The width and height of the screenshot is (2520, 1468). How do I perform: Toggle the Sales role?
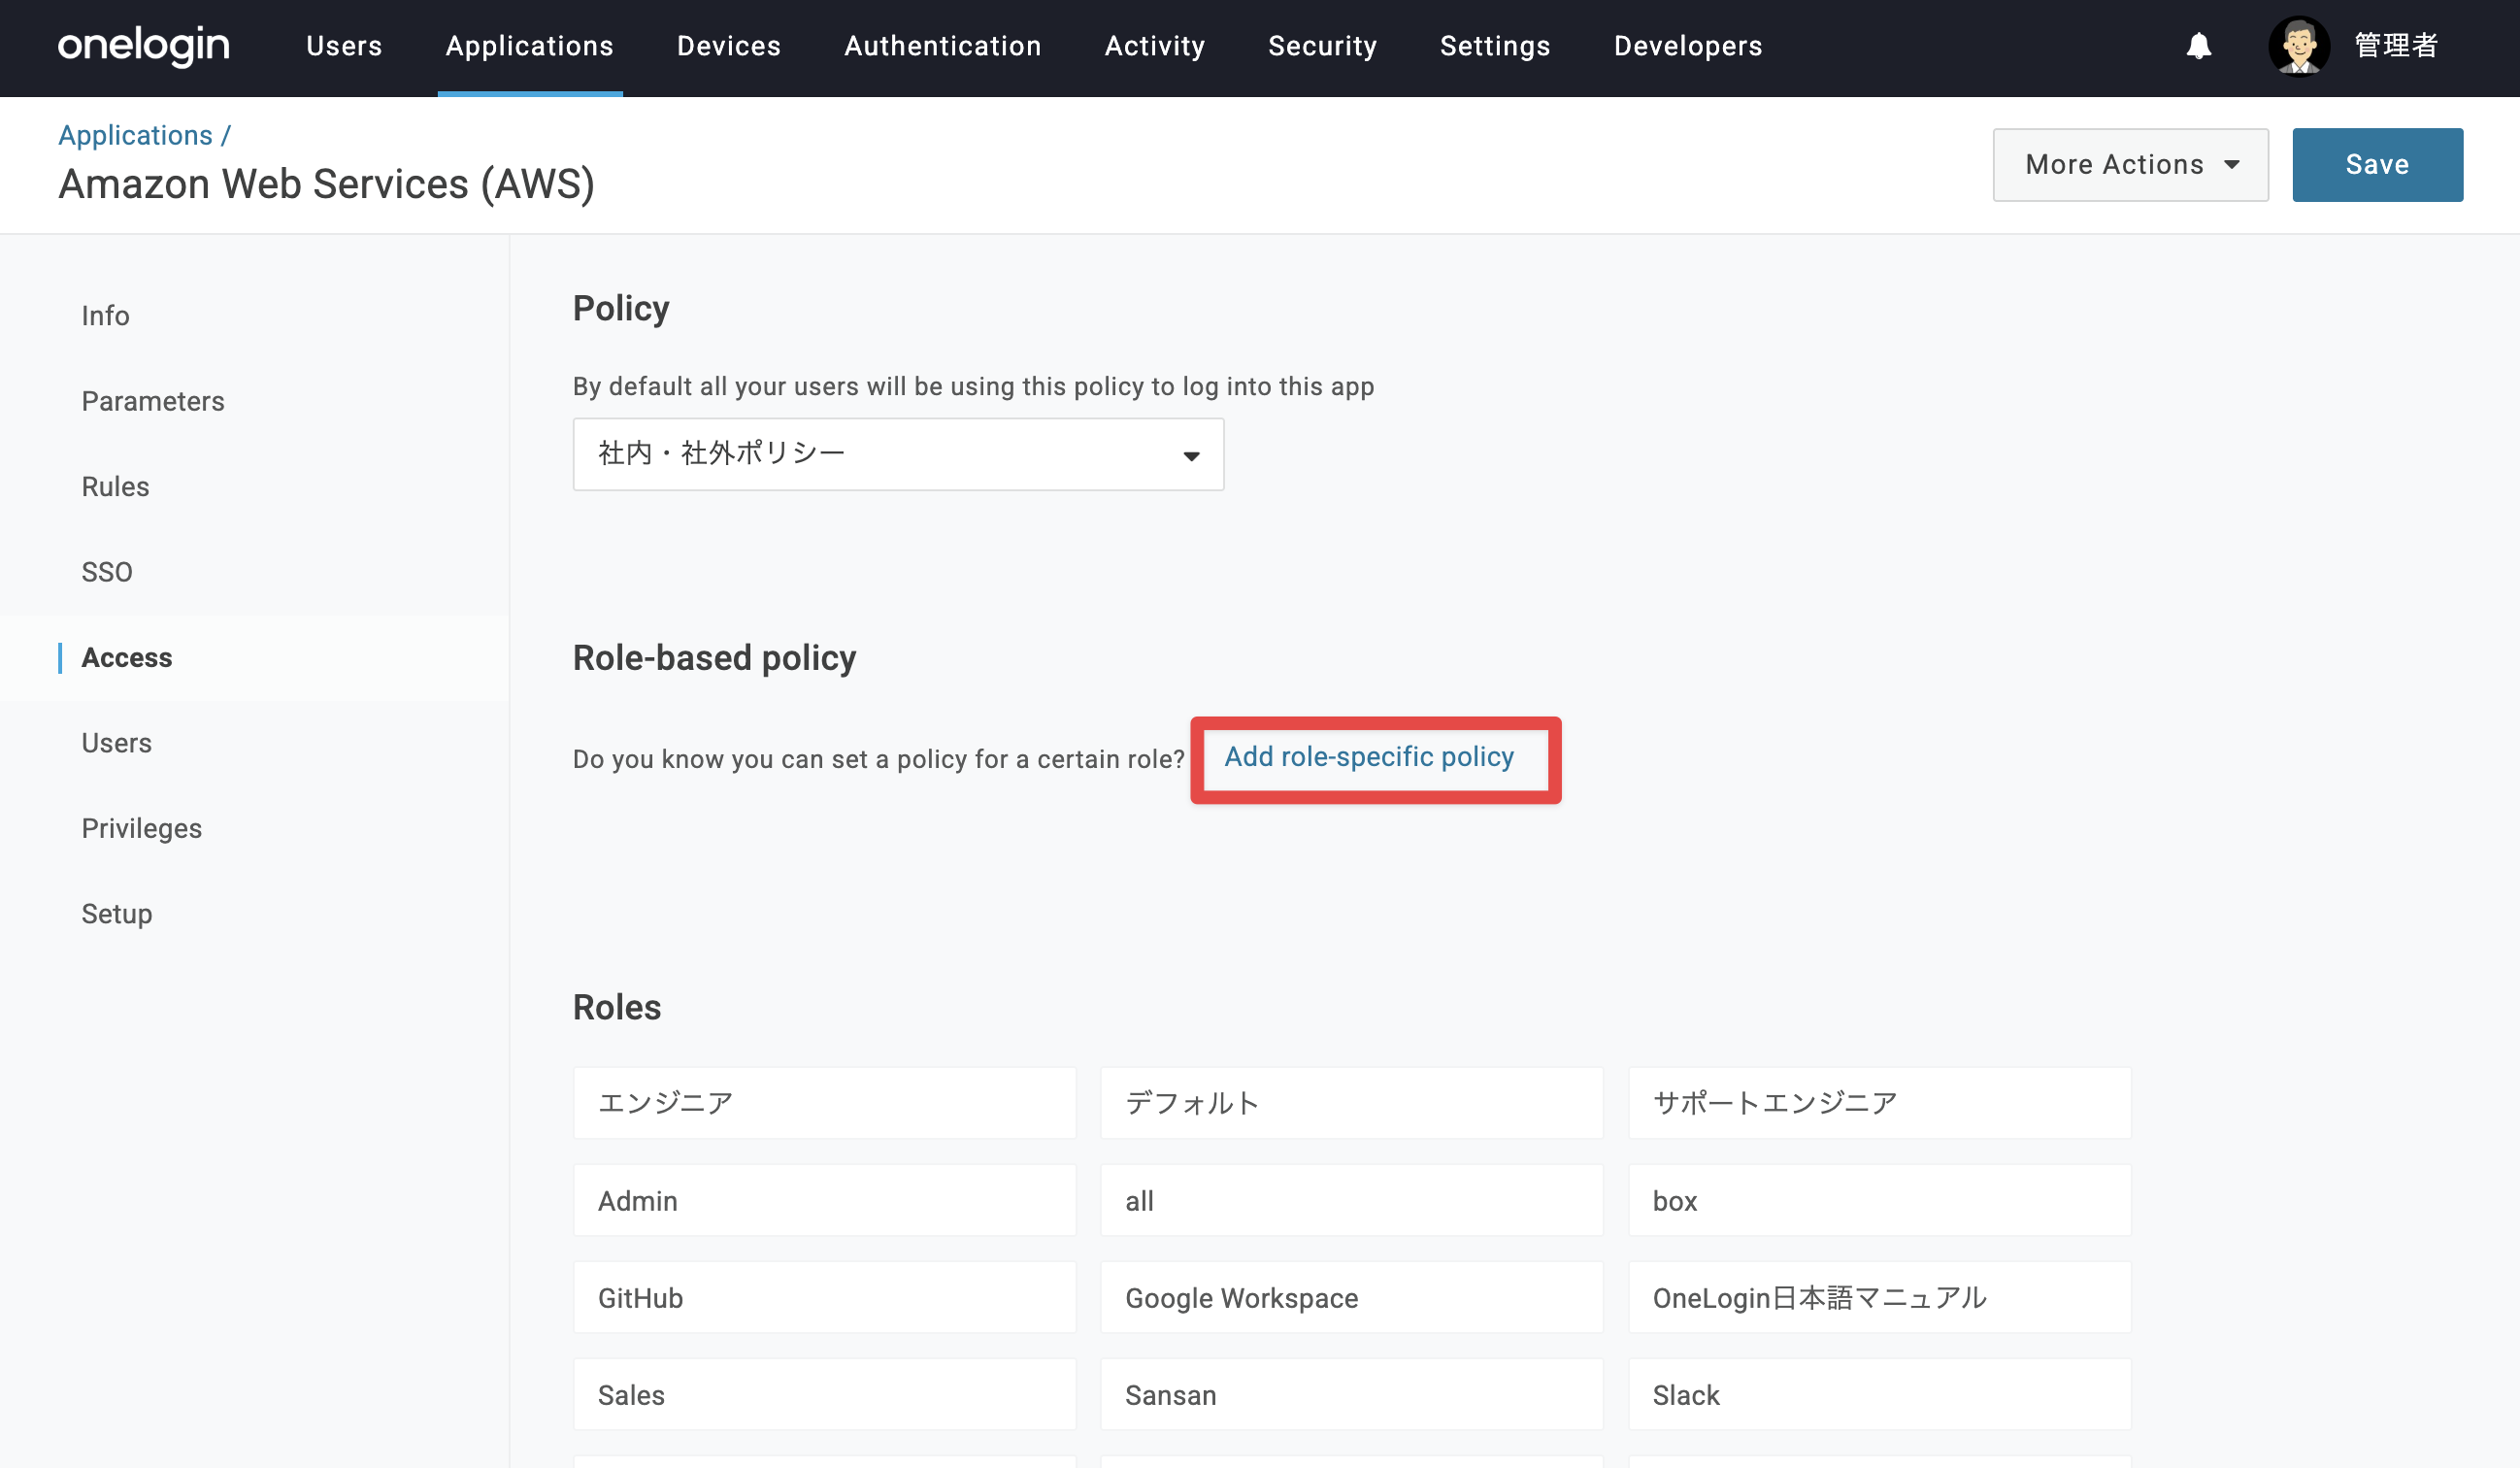824,1395
